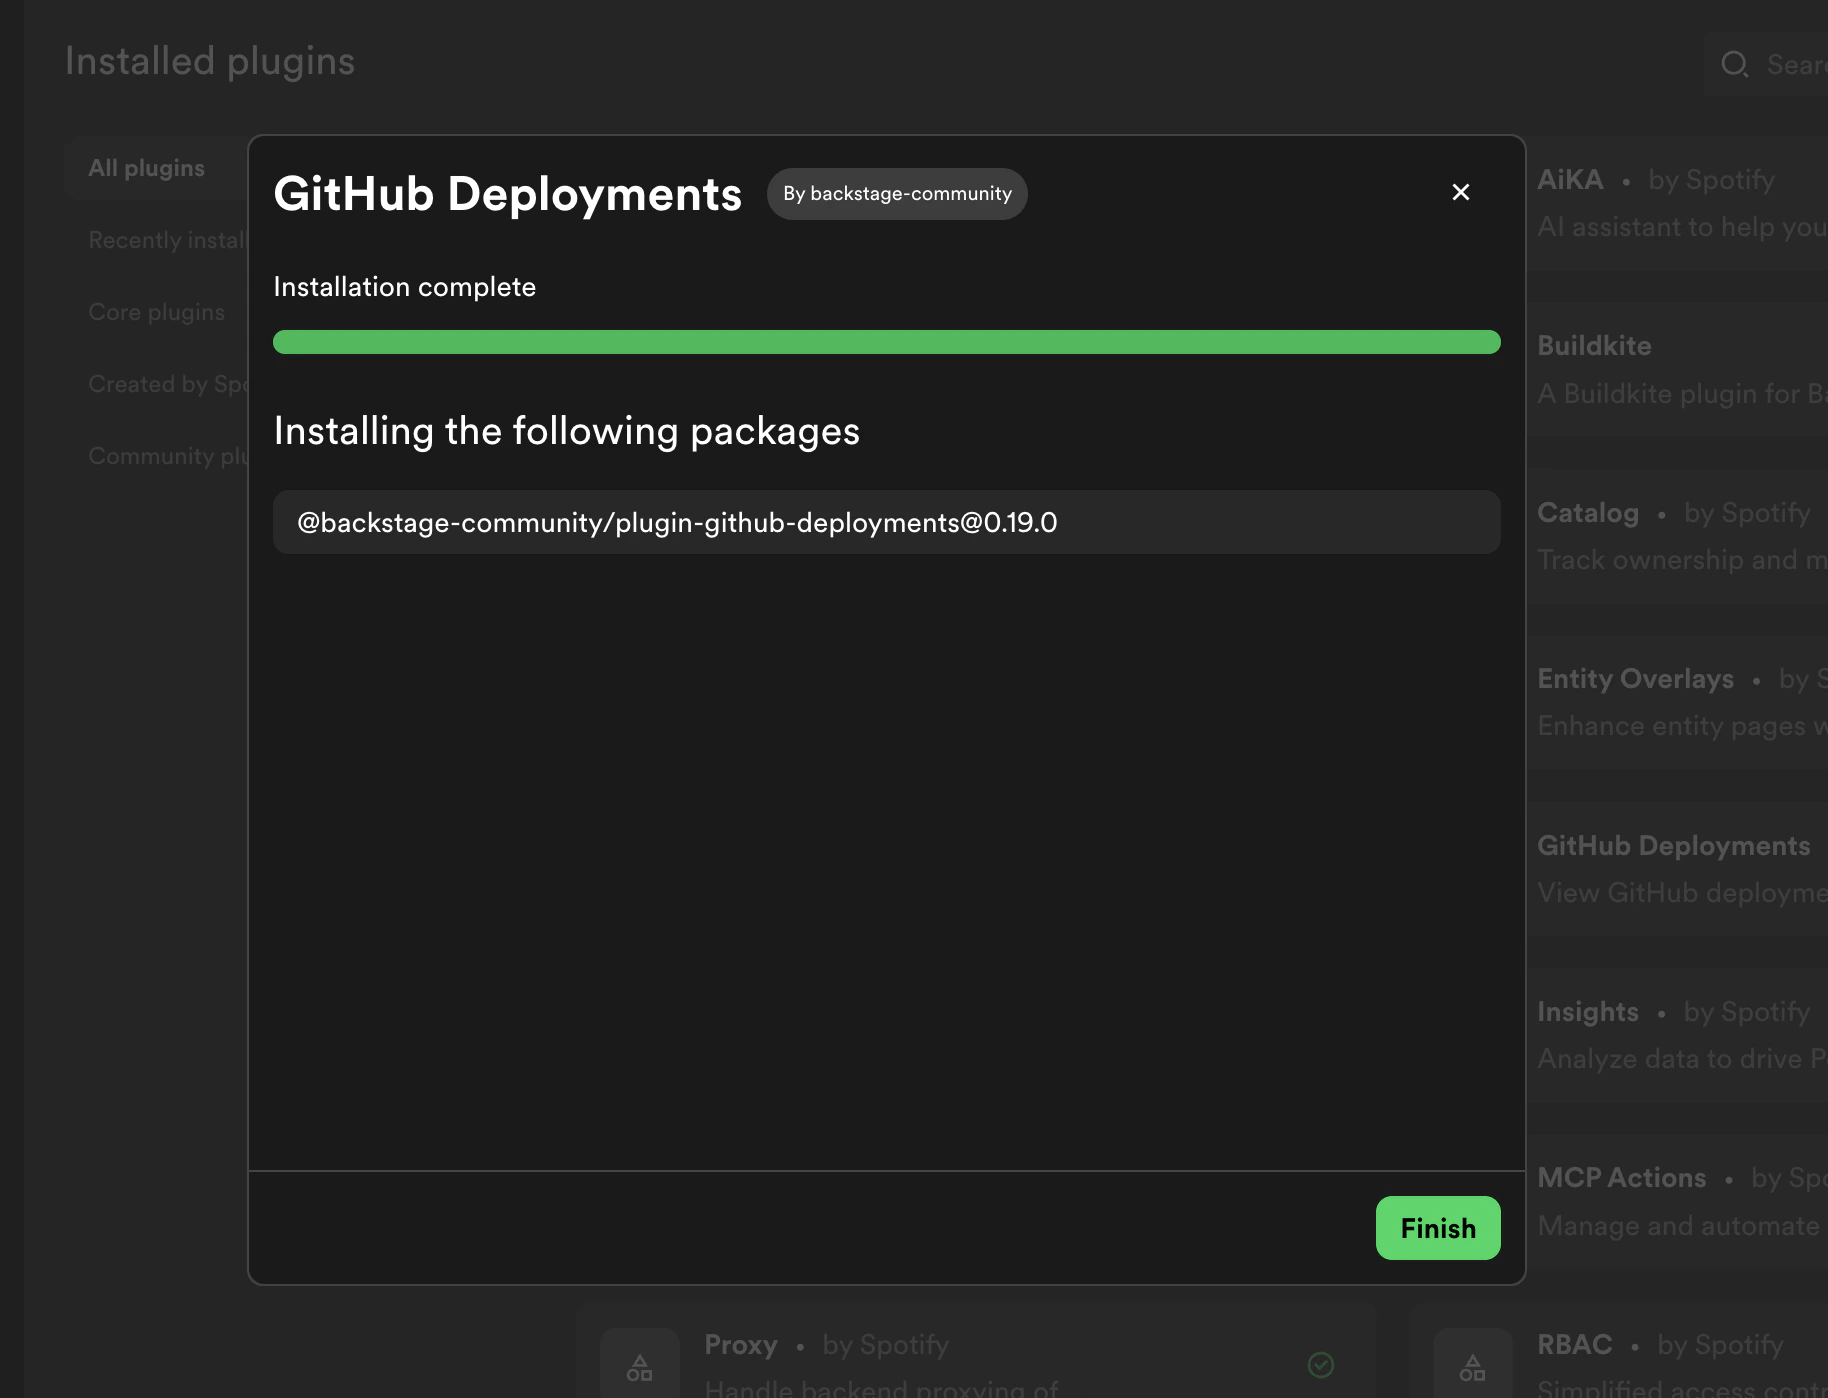Screen dimensions: 1828x1398
Task: Open the GitHub Deployments card in background list
Action: click(x=1677, y=869)
